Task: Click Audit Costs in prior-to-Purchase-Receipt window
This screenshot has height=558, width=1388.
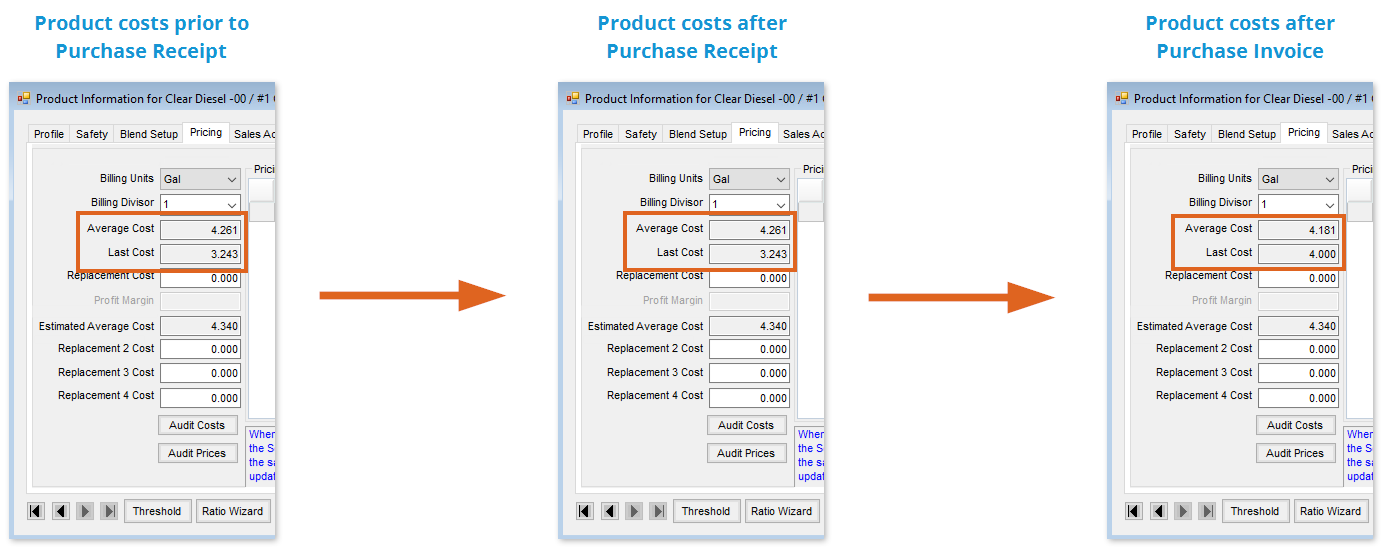Action: 197,425
